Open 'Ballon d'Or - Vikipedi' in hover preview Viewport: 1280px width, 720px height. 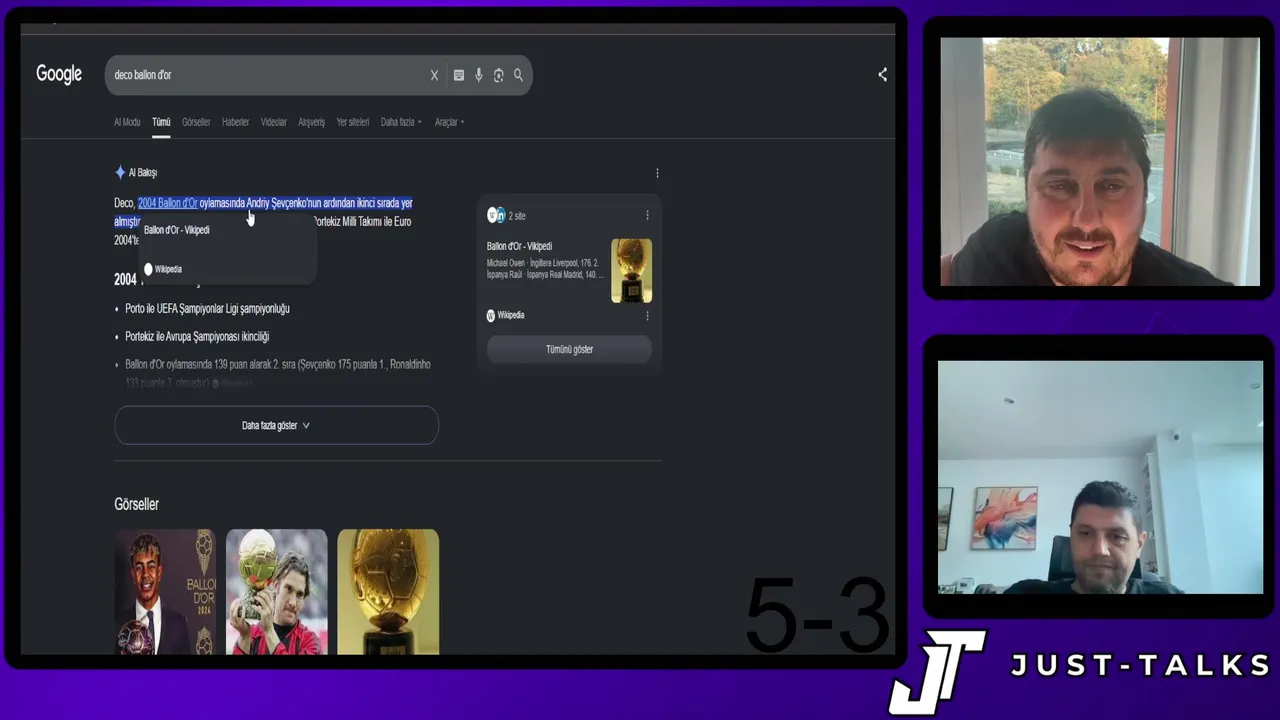click(177, 230)
